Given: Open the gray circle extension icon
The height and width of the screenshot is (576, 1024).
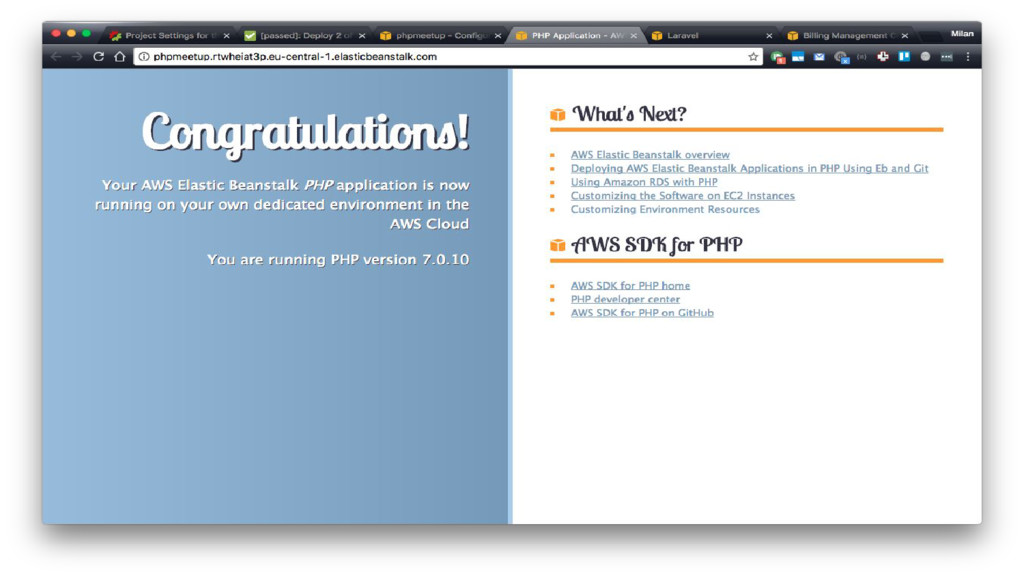Looking at the screenshot, I should click(x=925, y=57).
